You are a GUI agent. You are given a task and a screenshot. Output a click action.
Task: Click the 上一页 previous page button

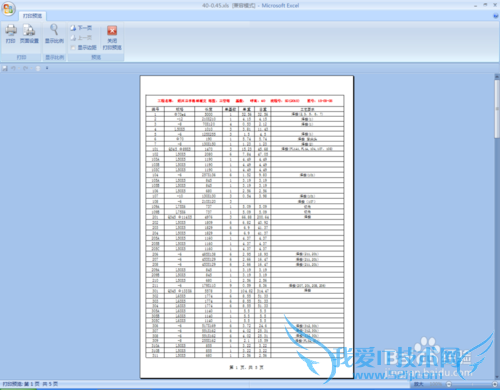tap(81, 38)
